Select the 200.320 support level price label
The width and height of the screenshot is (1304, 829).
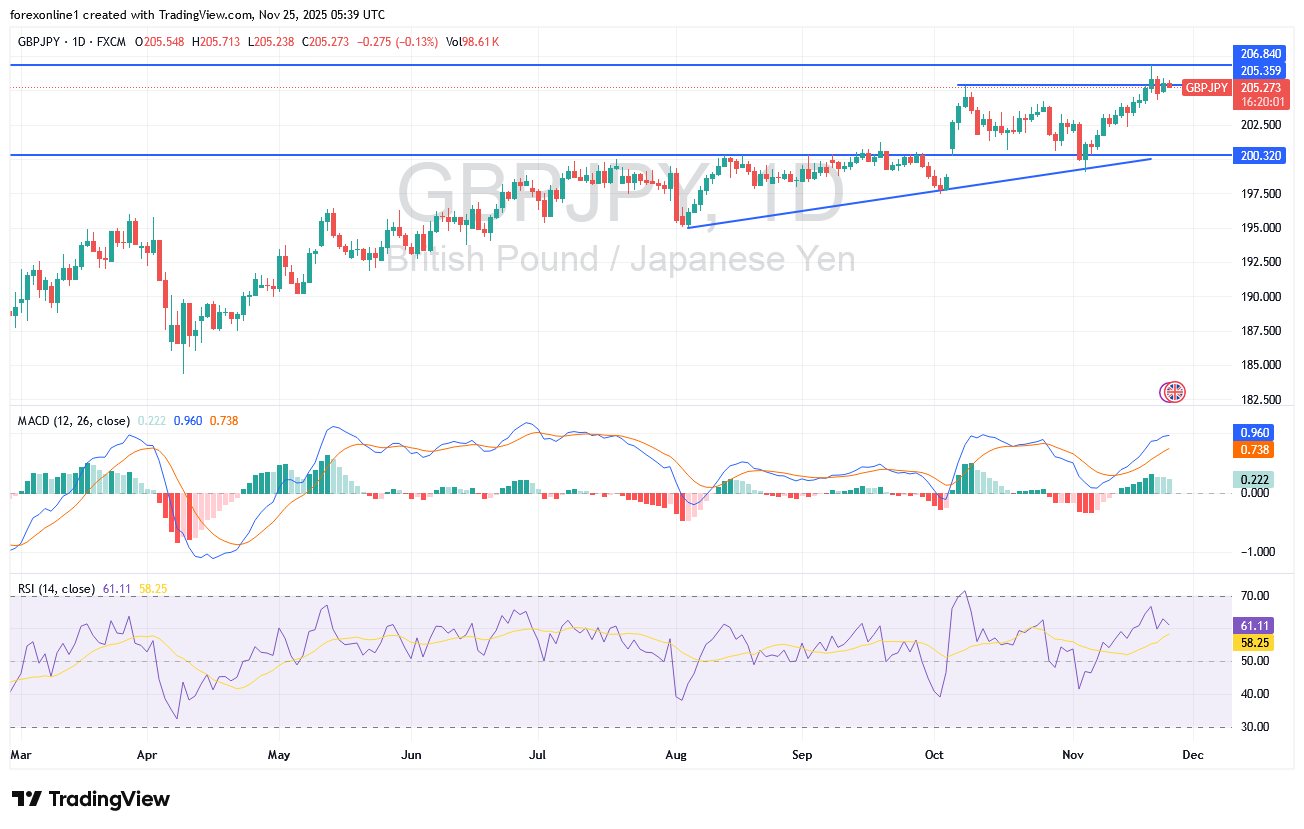tap(1261, 156)
